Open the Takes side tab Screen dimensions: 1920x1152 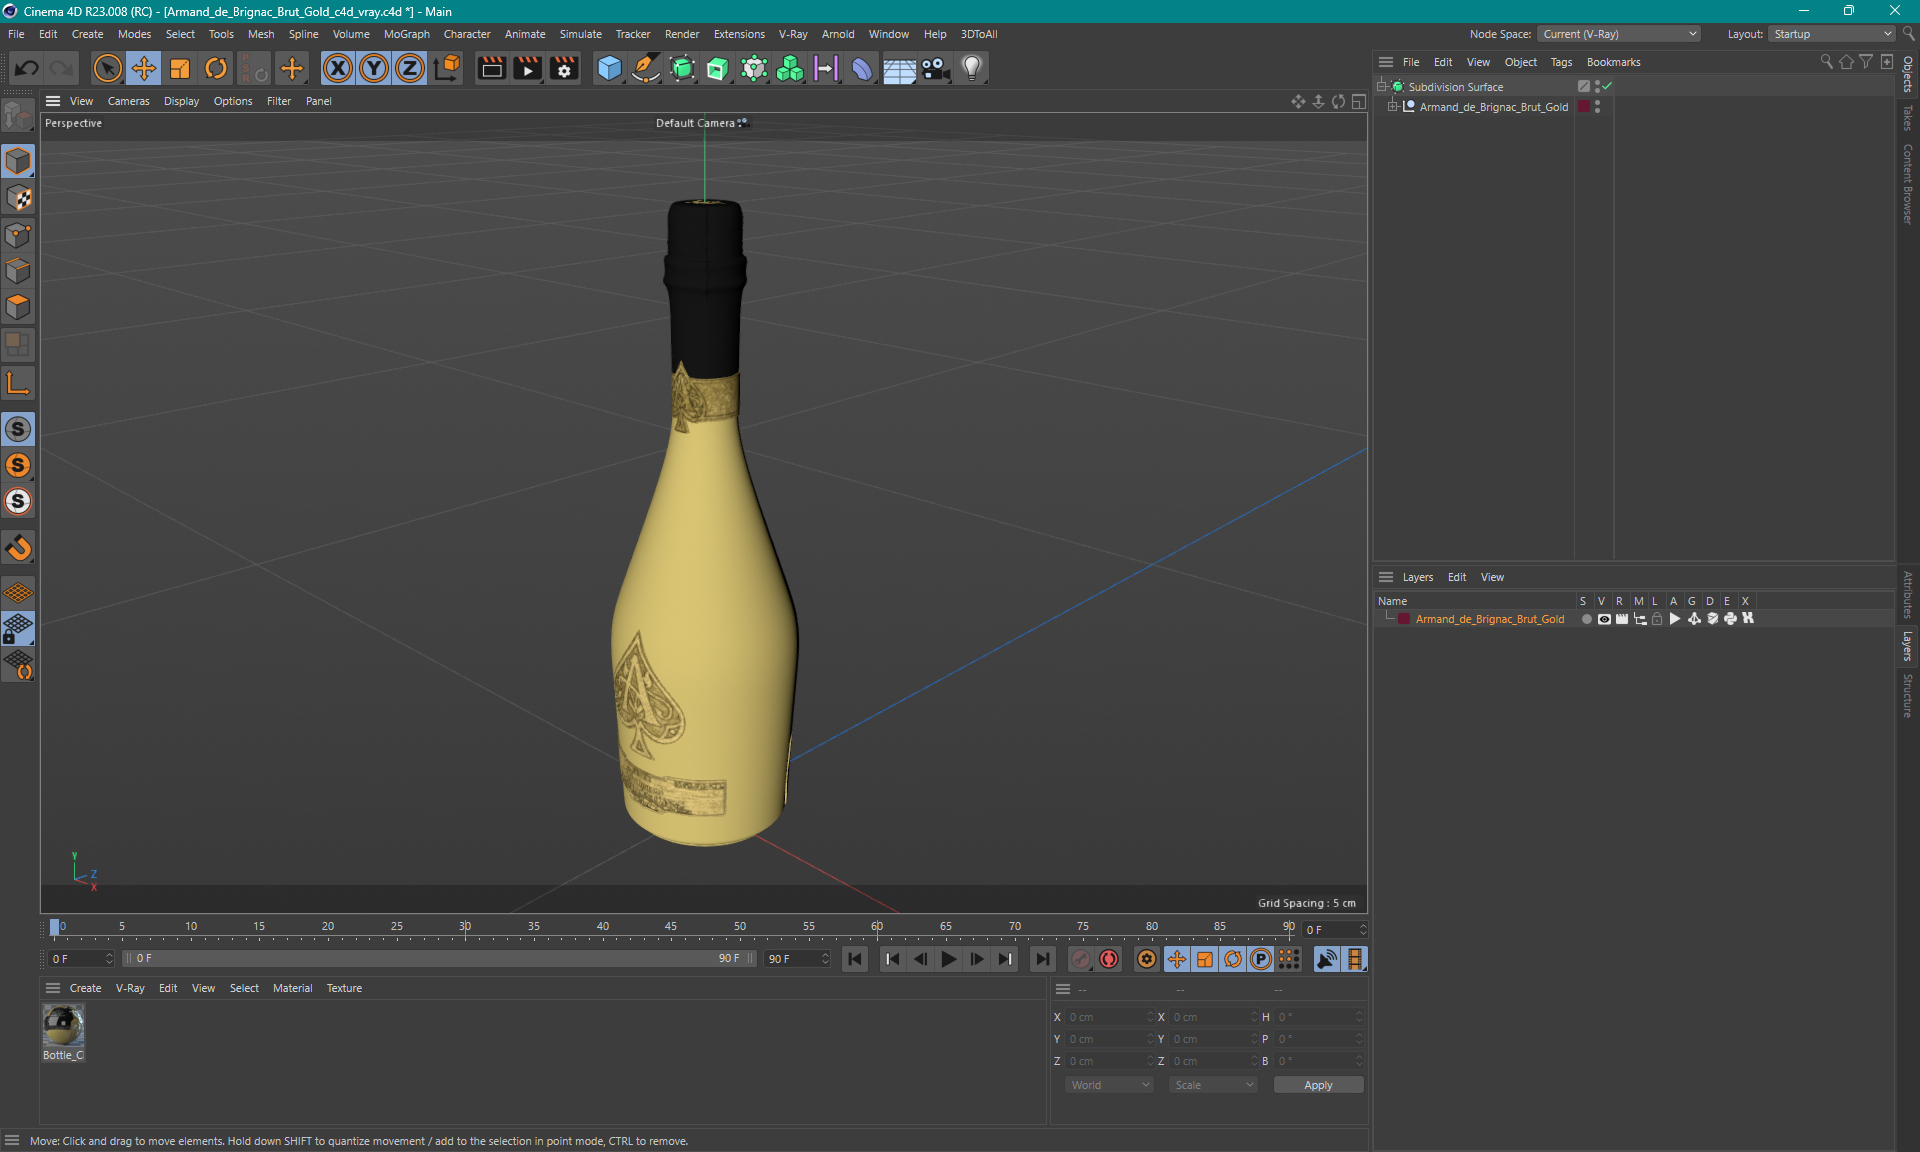pos(1908,118)
